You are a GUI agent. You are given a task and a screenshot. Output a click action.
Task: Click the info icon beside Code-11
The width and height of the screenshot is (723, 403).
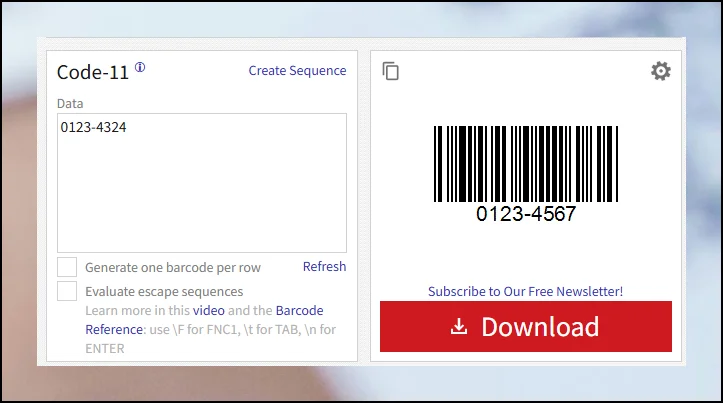140,68
